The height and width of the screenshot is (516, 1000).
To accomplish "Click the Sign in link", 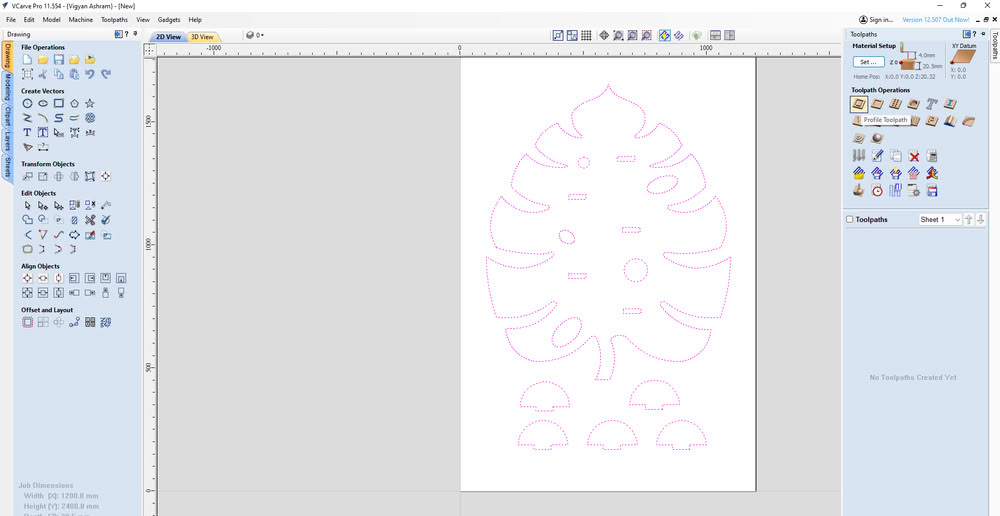I will (876, 20).
